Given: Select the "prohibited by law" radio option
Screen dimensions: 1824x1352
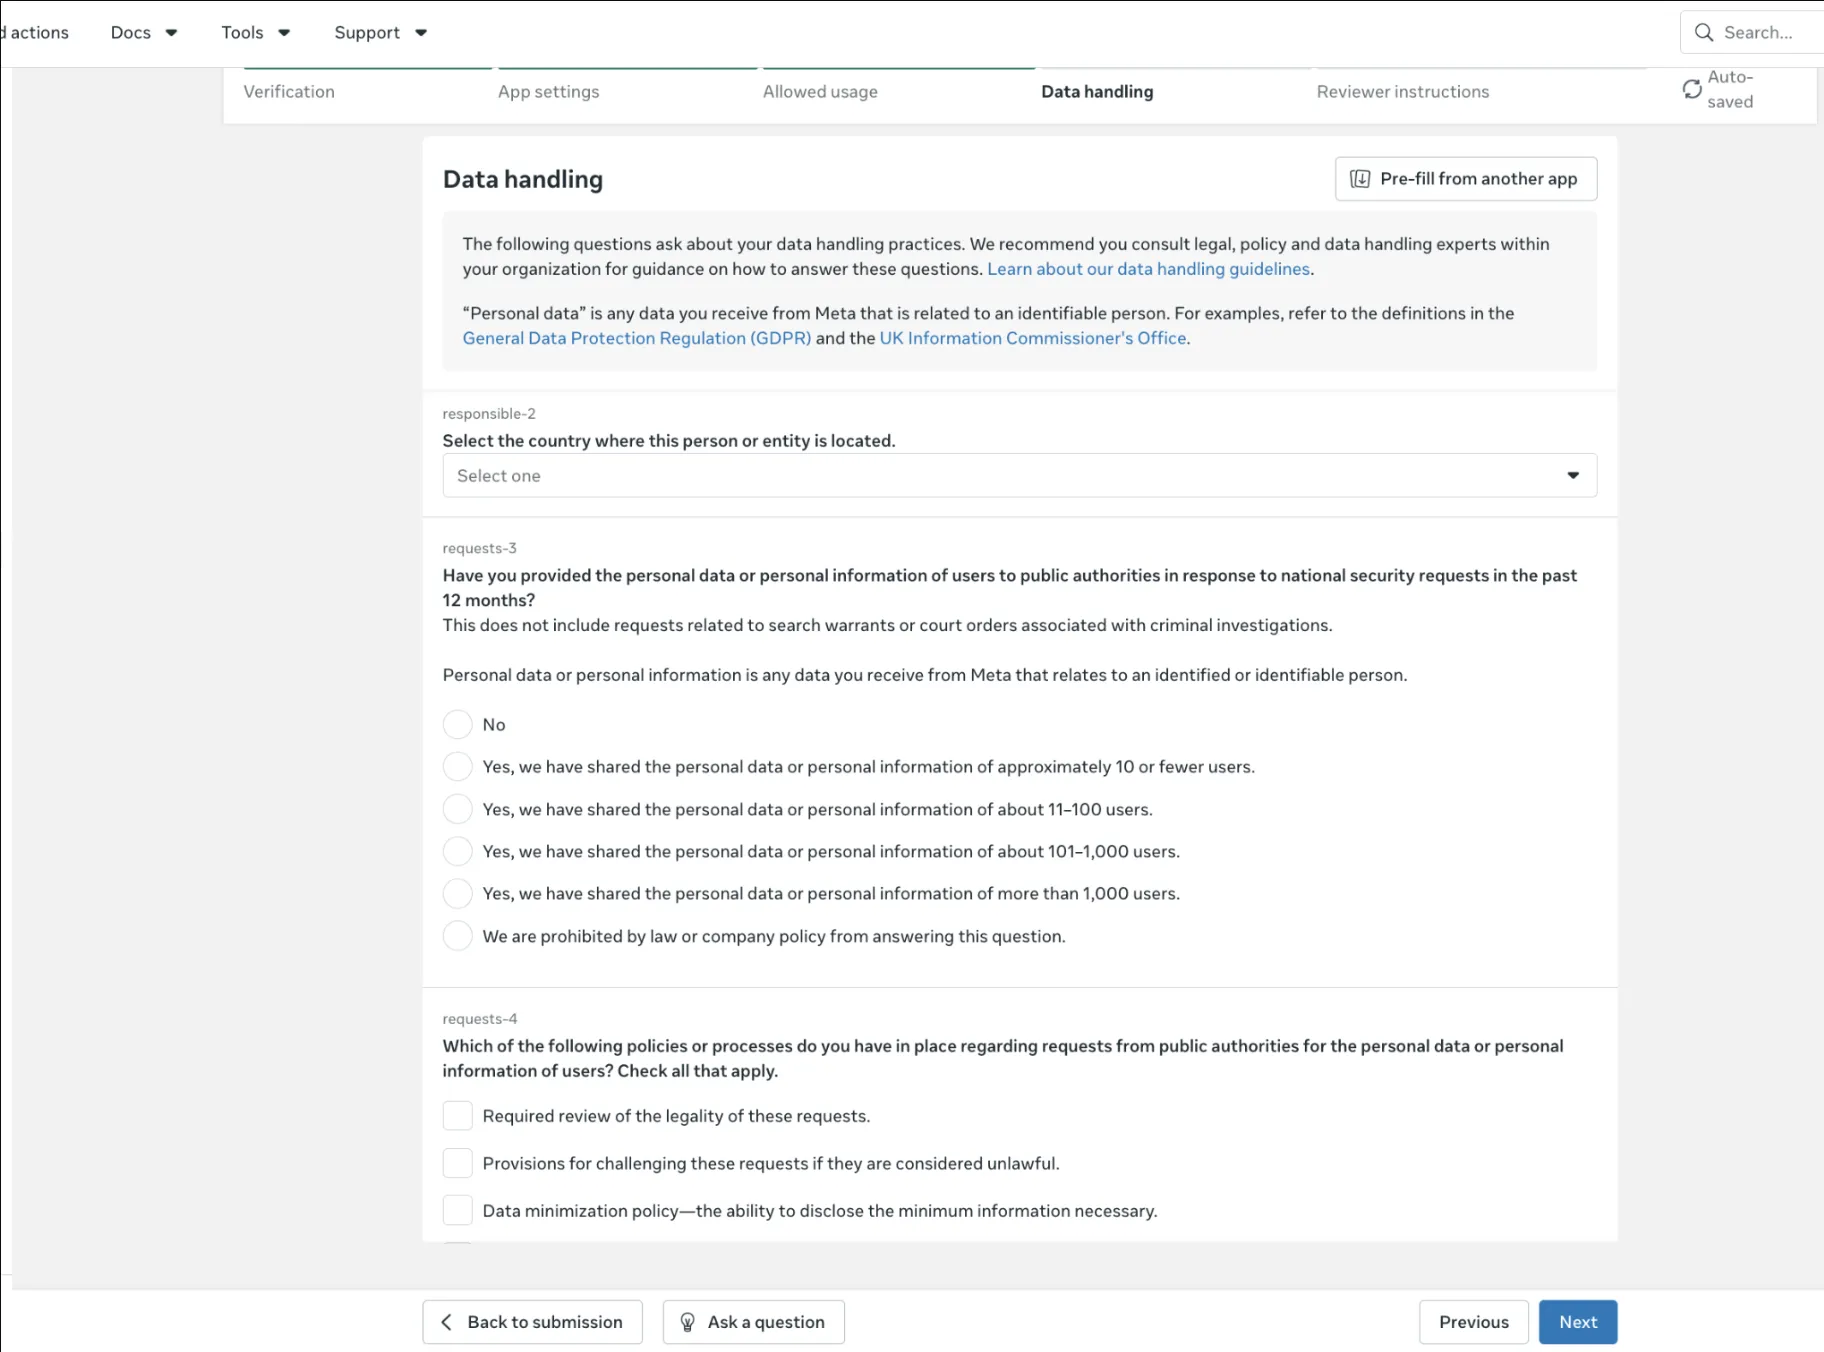Looking at the screenshot, I should click(x=457, y=936).
